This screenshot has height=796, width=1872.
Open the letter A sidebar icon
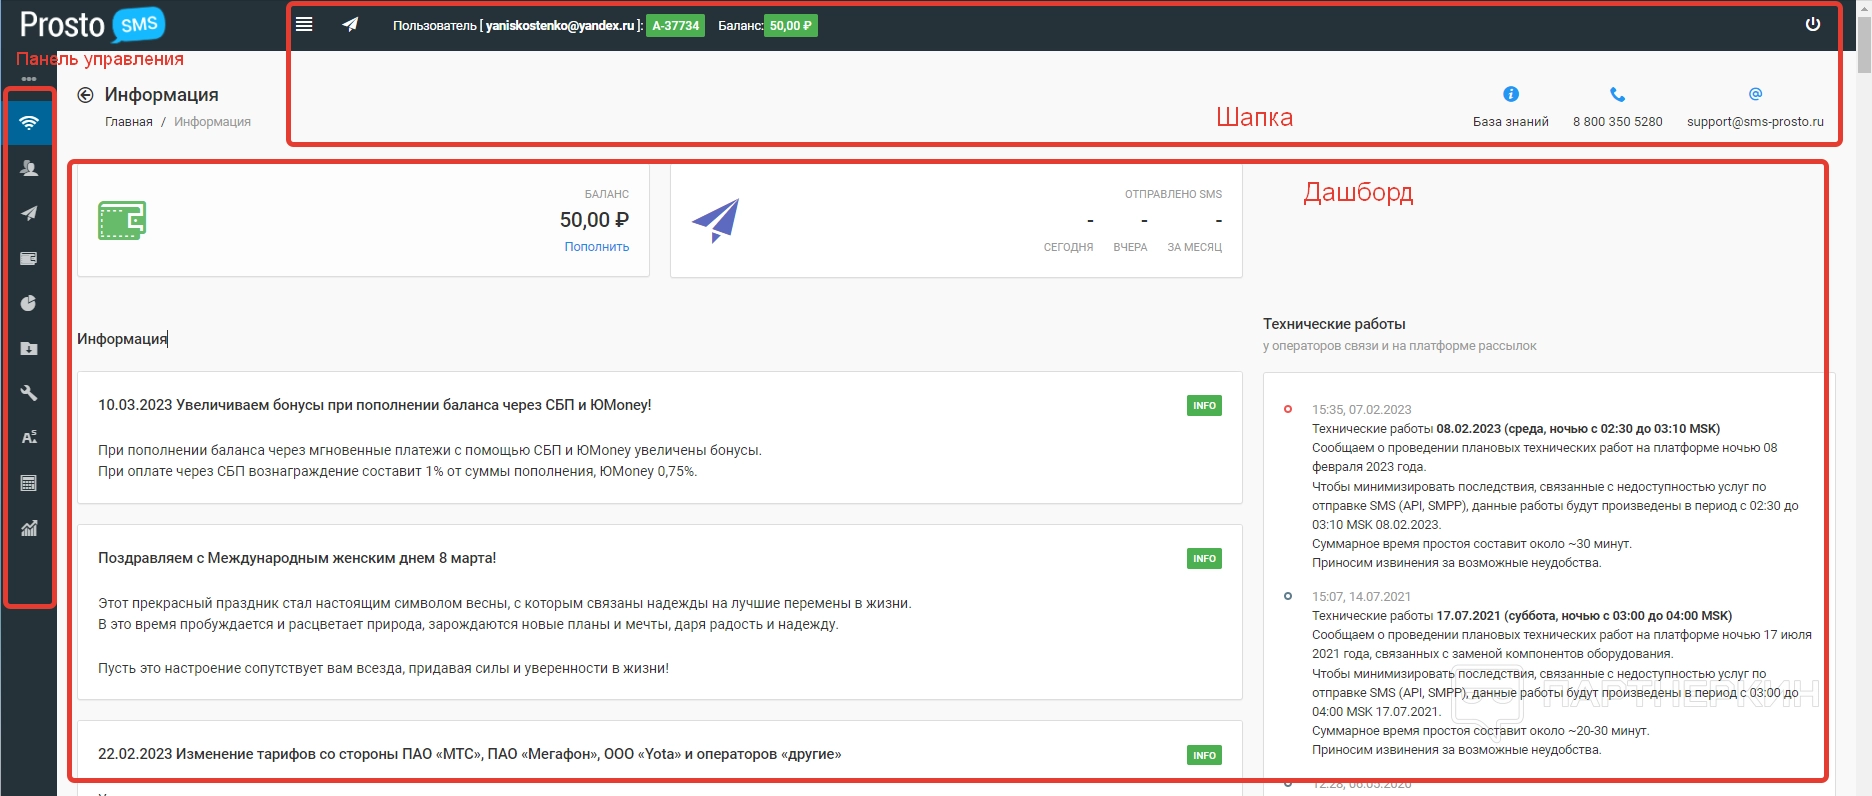tap(29, 438)
